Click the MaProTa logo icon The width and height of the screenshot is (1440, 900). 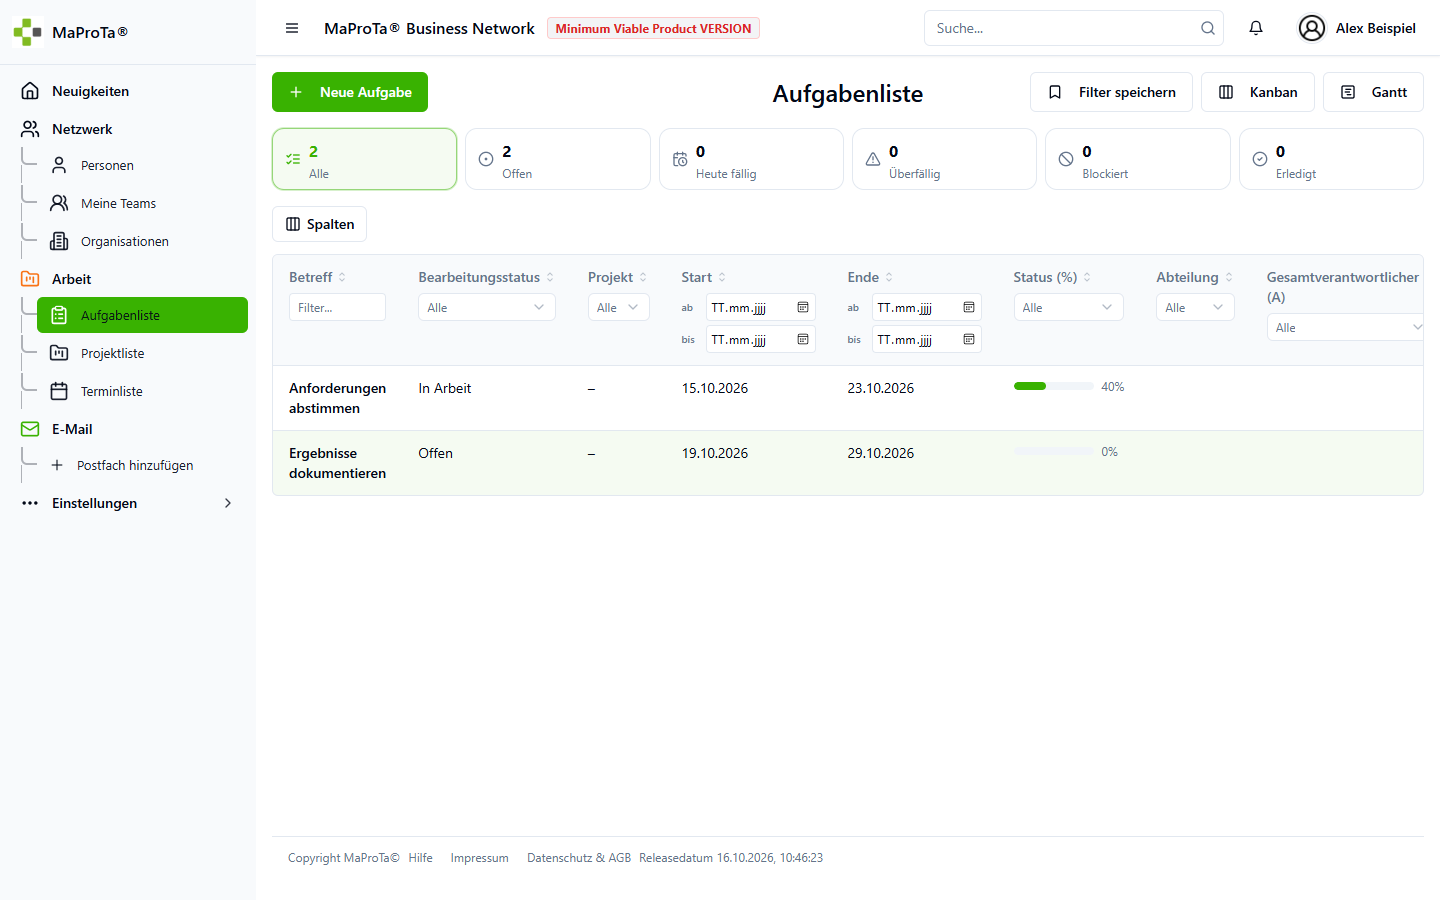coord(28,32)
